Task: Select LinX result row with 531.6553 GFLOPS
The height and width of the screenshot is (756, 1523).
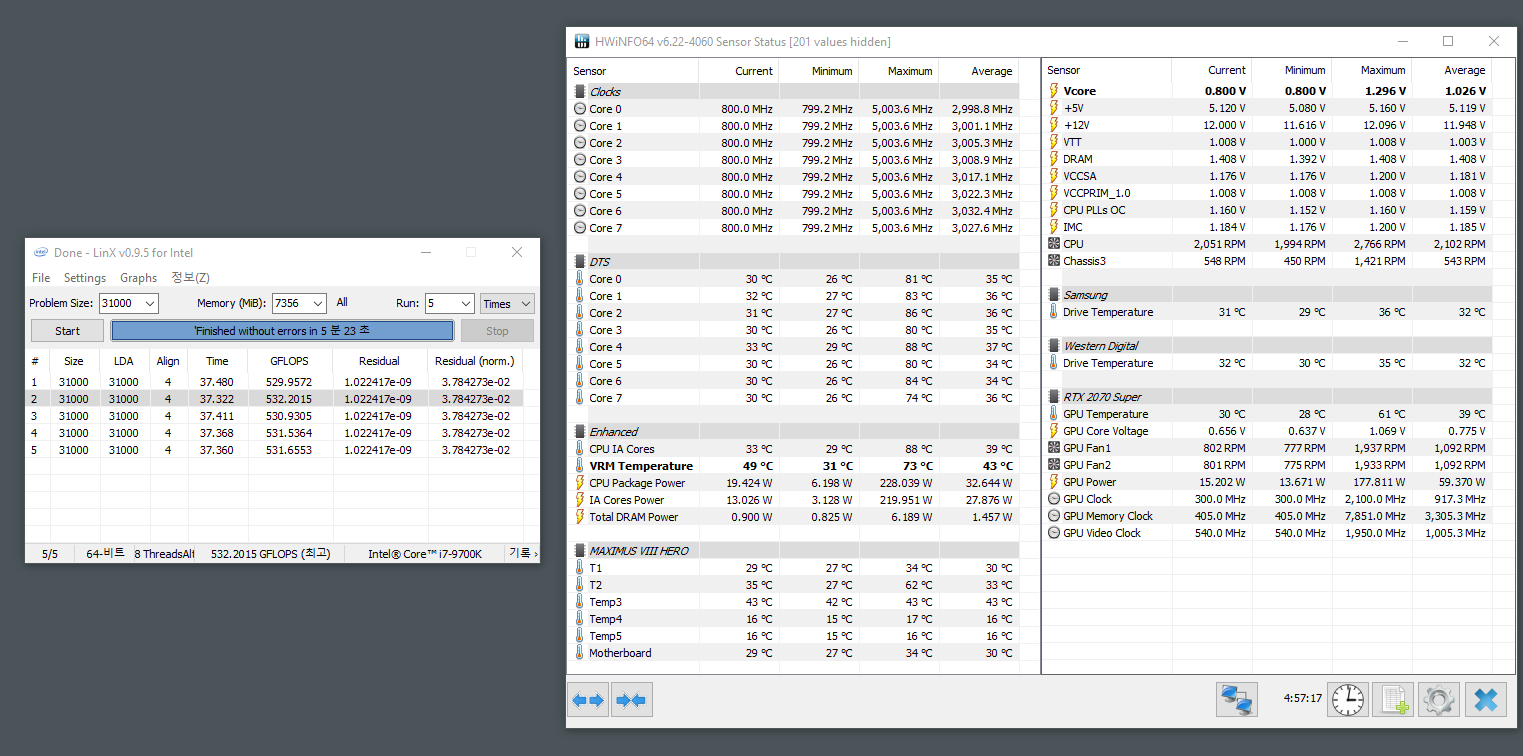Action: [274, 450]
